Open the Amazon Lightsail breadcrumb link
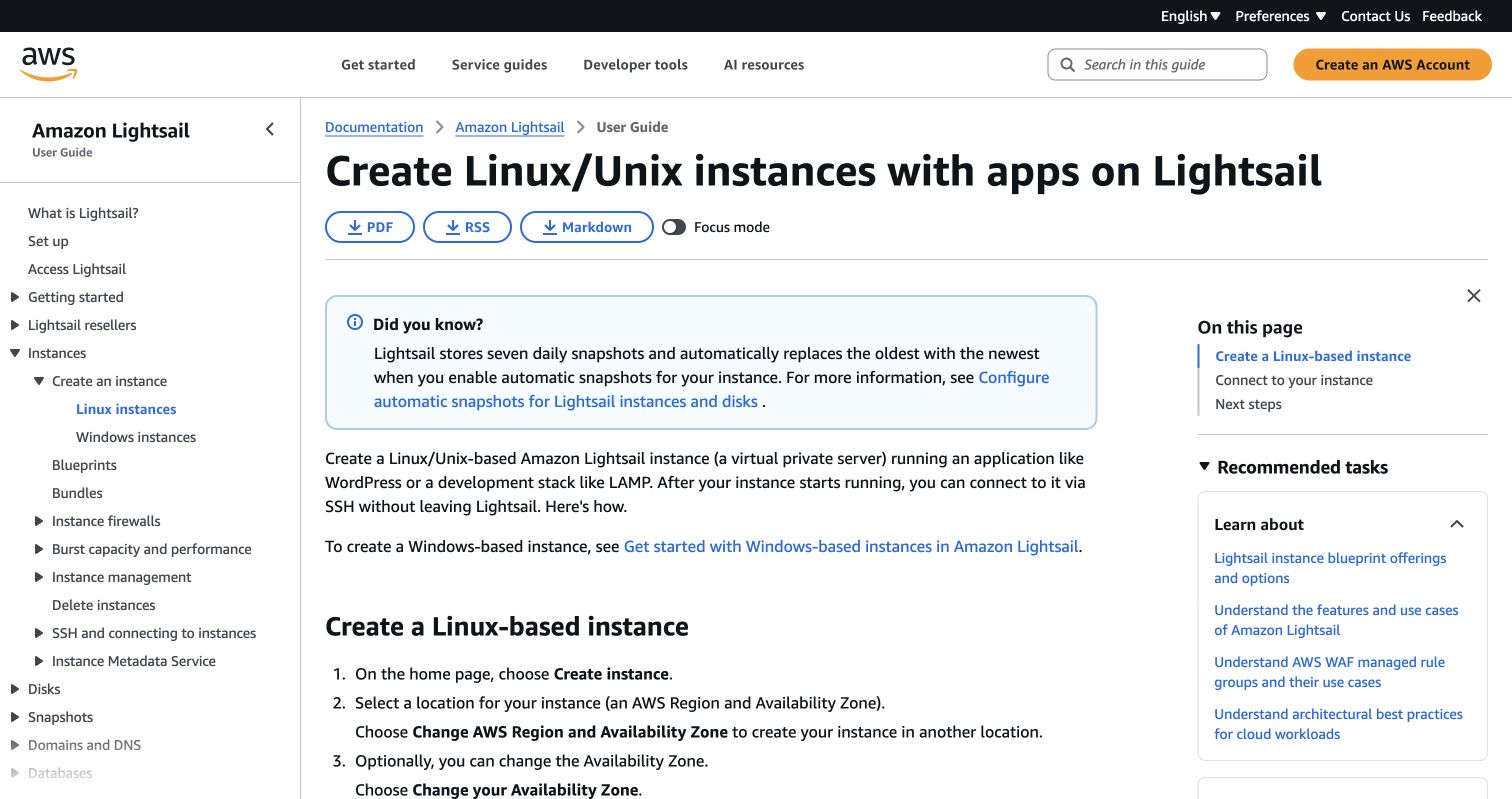Image resolution: width=1512 pixels, height=799 pixels. click(510, 127)
